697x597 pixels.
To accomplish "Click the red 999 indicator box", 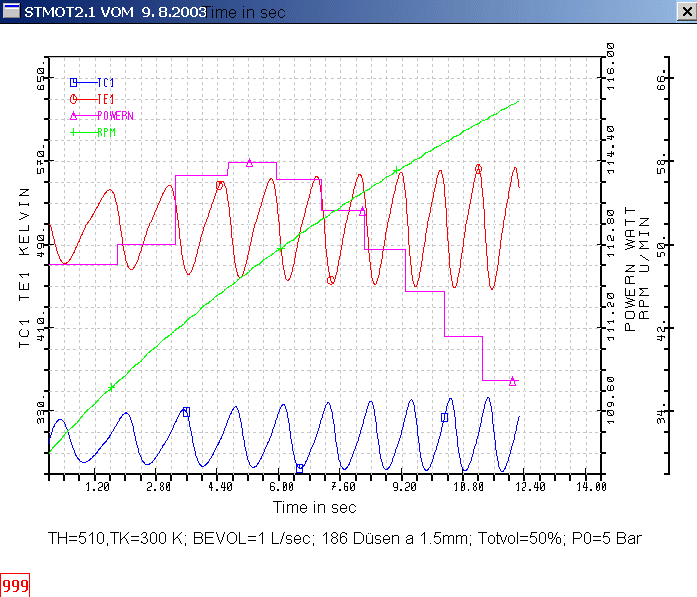I will (x=15, y=586).
